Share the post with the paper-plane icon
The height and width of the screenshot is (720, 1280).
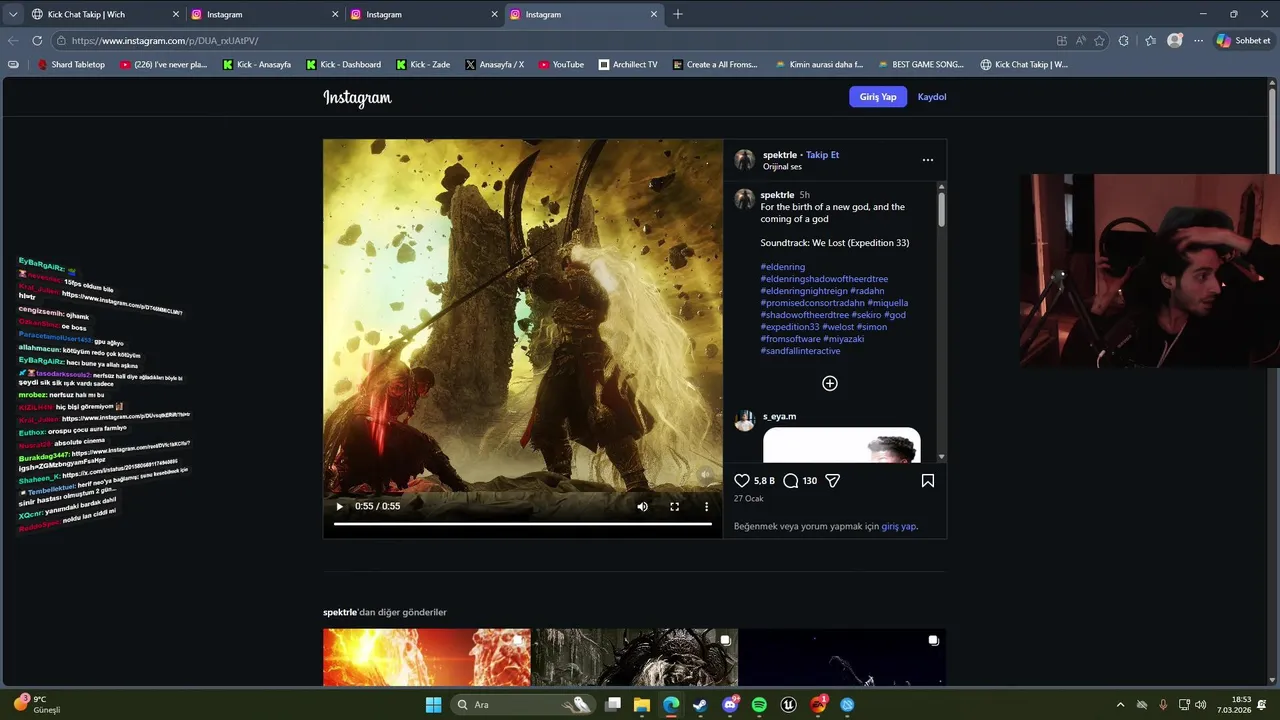click(832, 481)
